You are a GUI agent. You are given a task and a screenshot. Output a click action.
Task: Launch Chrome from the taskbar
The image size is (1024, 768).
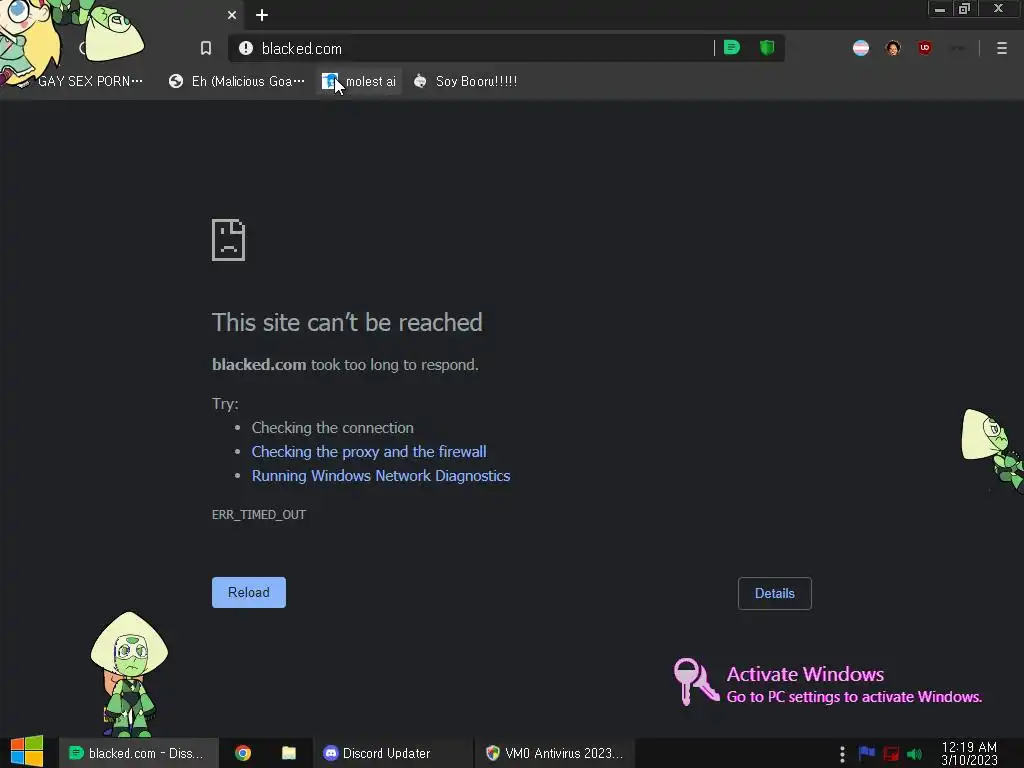point(243,753)
